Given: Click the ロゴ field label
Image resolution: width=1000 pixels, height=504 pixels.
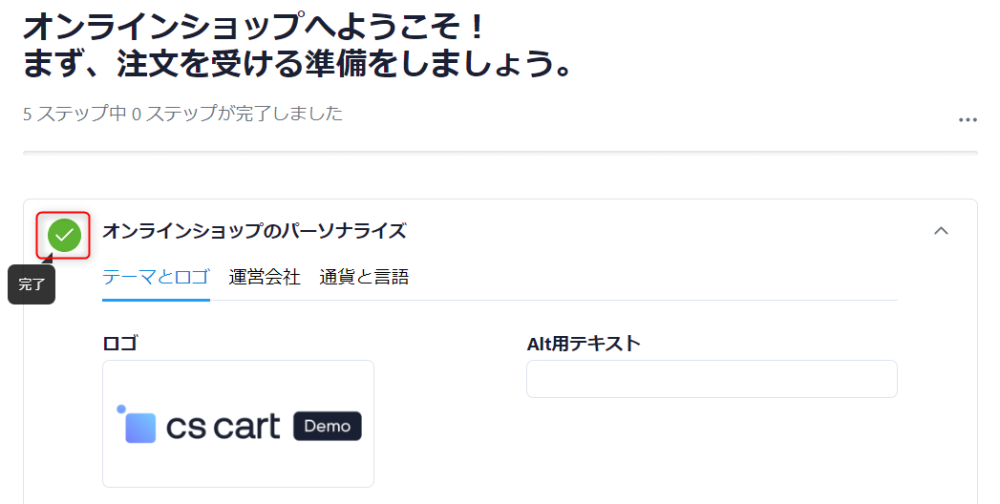Looking at the screenshot, I should pos(120,343).
